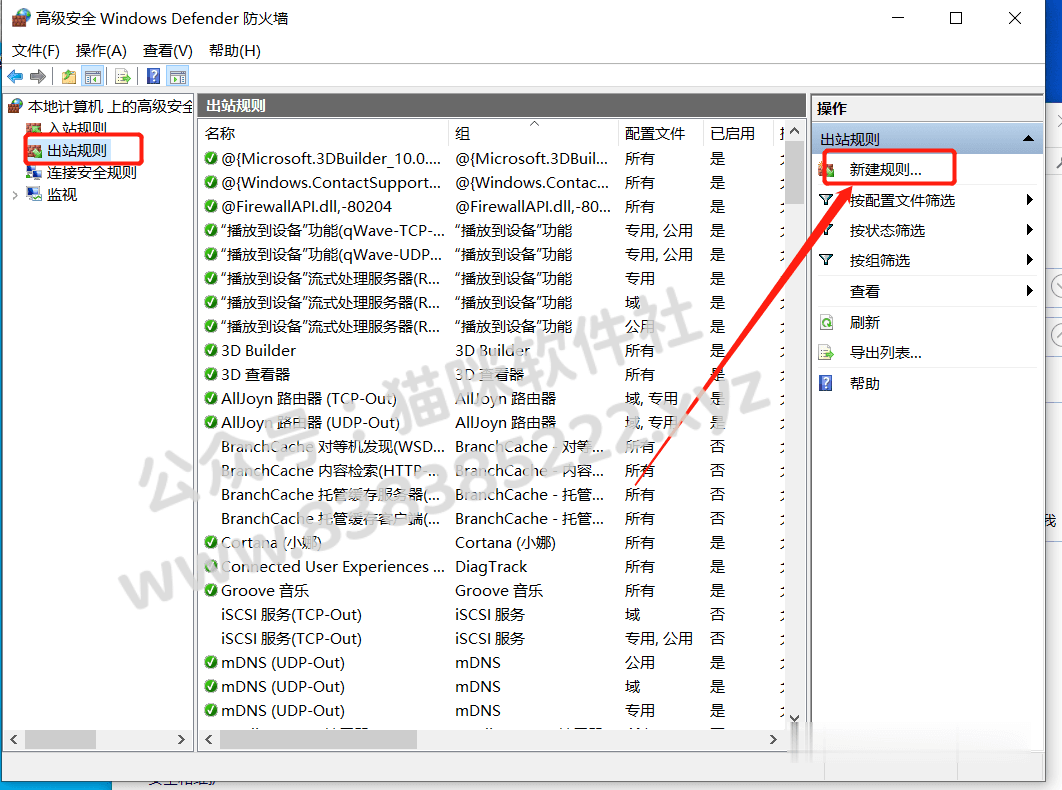The height and width of the screenshot is (790, 1062).
Task: Click the enabled checkmark icon of Groove 音乐
Action: pos(211,590)
